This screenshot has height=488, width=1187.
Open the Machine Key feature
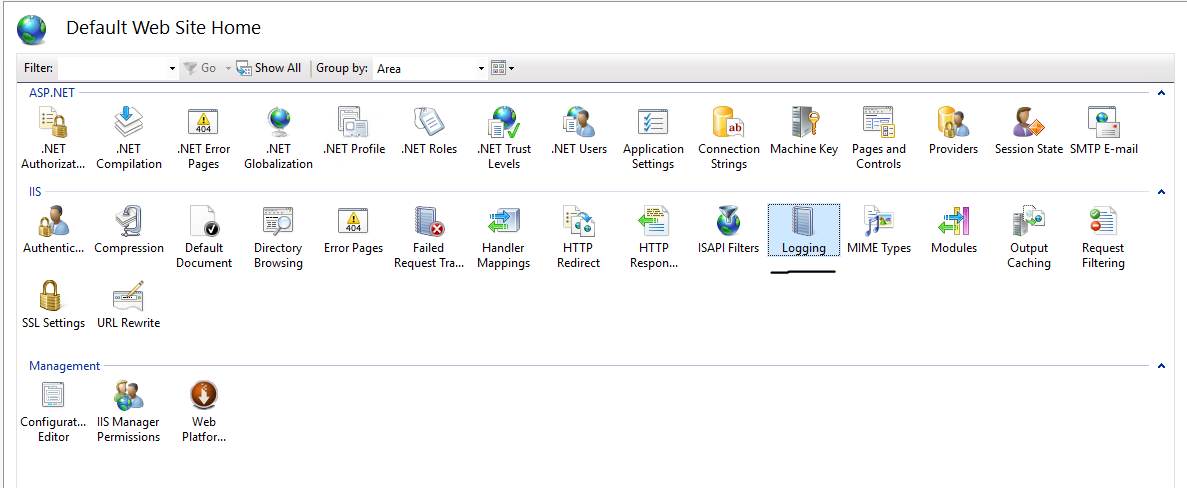coord(804,132)
